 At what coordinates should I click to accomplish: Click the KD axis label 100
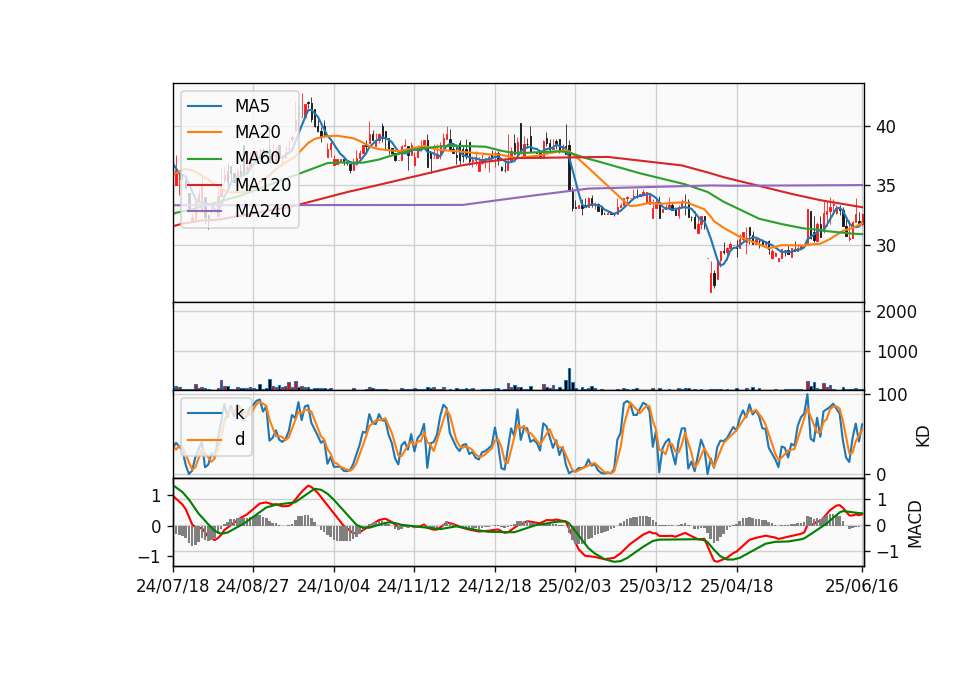pyautogui.click(x=891, y=395)
